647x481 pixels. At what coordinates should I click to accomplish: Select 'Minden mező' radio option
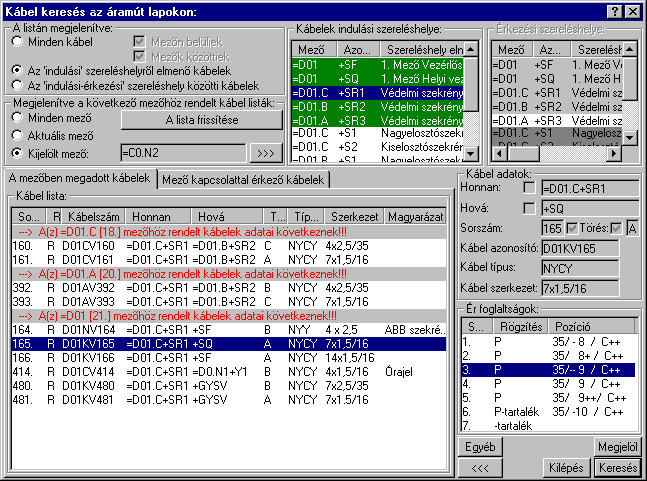(x=17, y=118)
